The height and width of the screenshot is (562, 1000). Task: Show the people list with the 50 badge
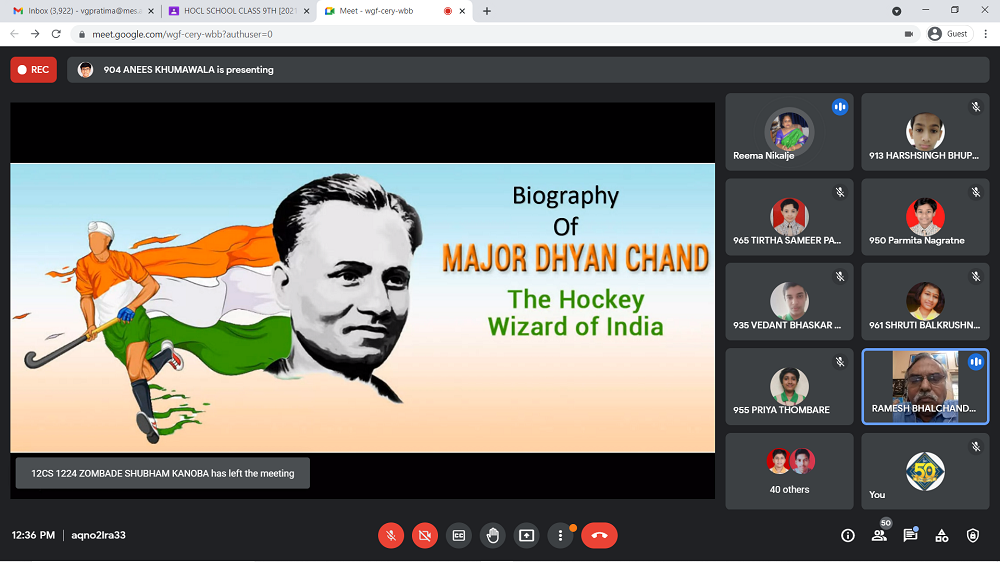[879, 535]
